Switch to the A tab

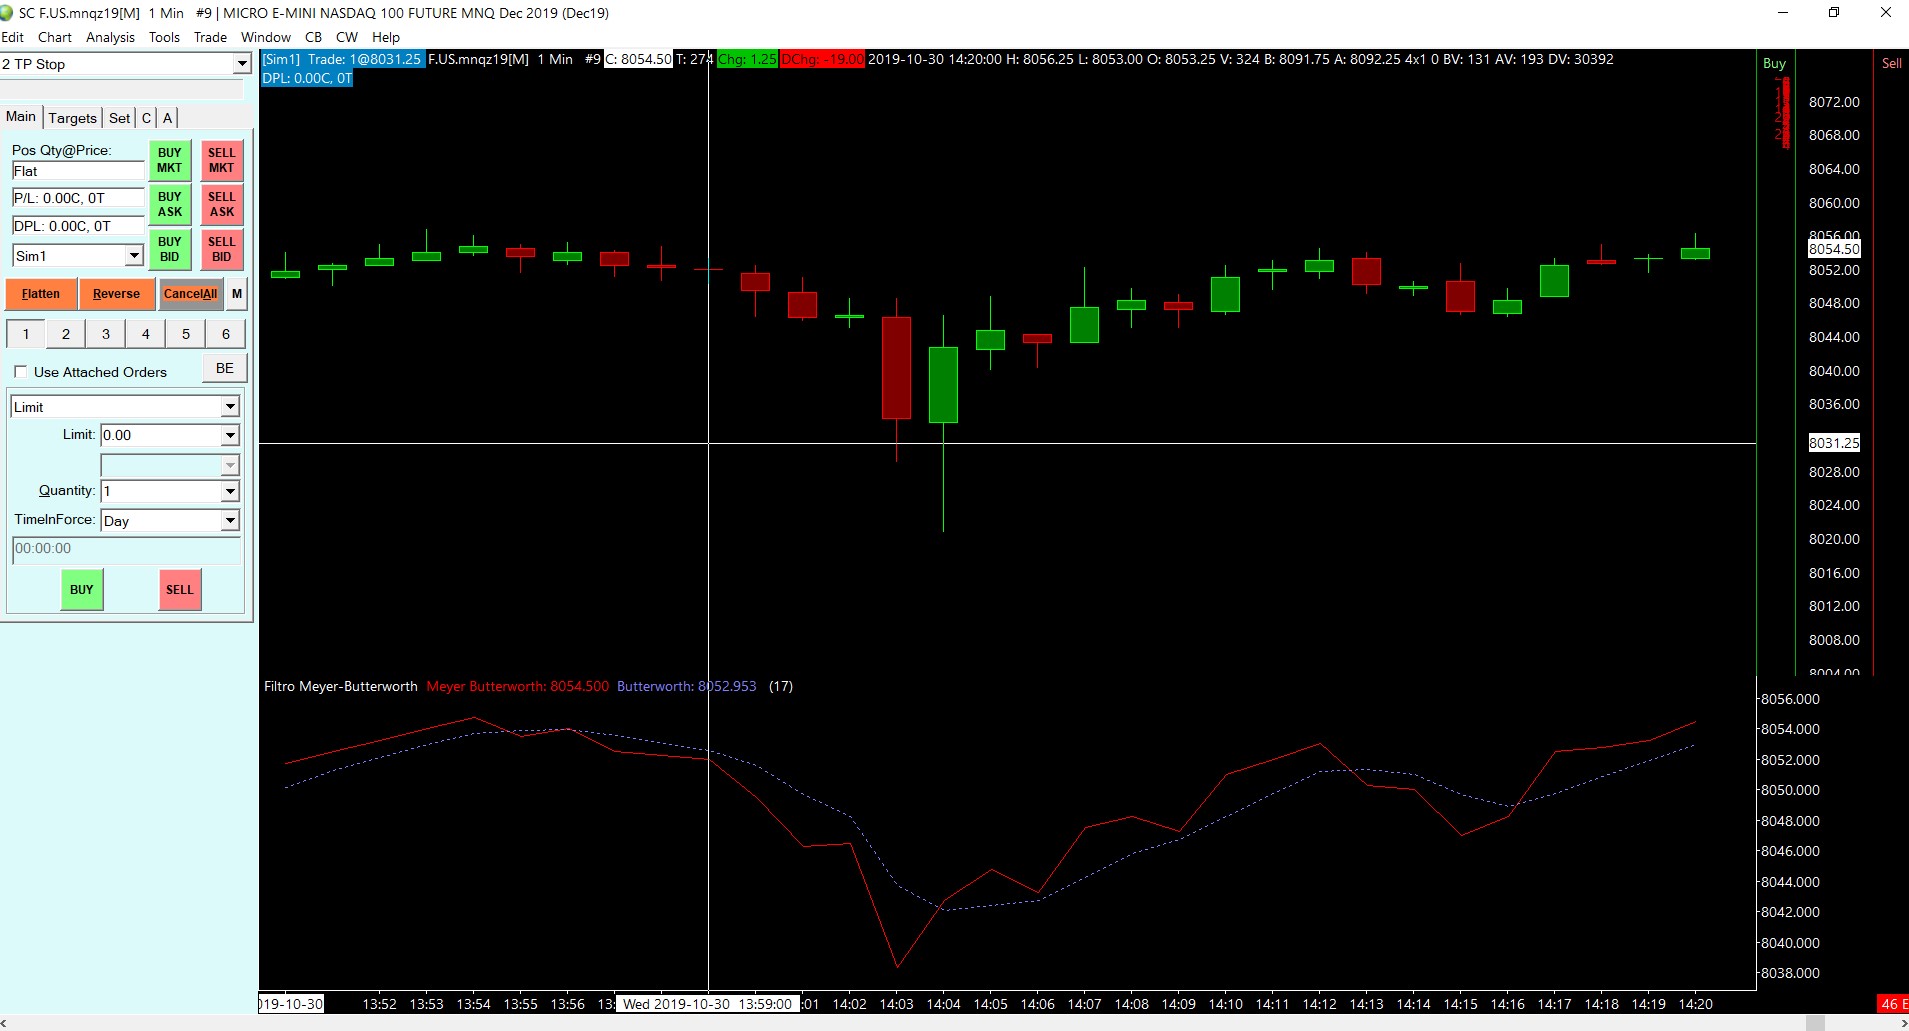click(x=167, y=118)
